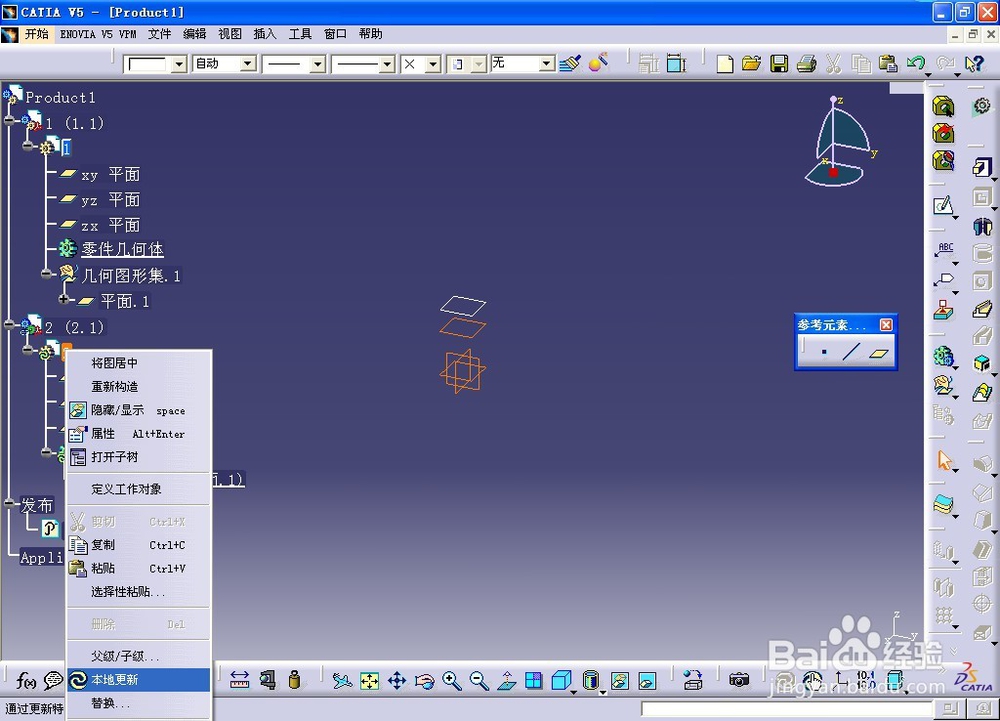1000x721 pixels.
Task: Open the Multi-View quad icon
Action: pos(534,681)
